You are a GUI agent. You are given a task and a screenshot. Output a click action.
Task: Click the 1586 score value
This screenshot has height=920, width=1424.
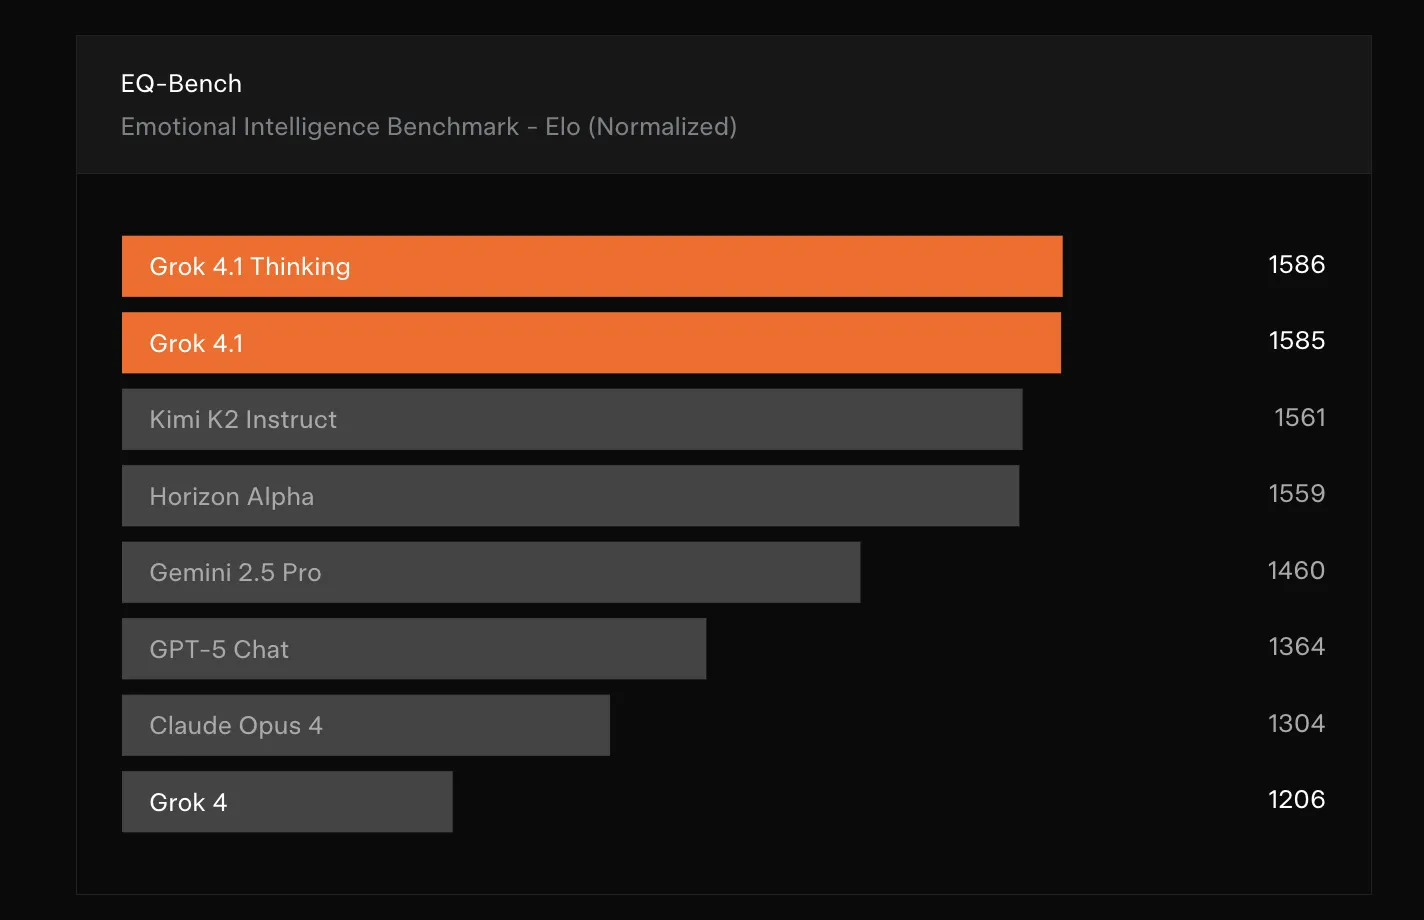coord(1296,264)
